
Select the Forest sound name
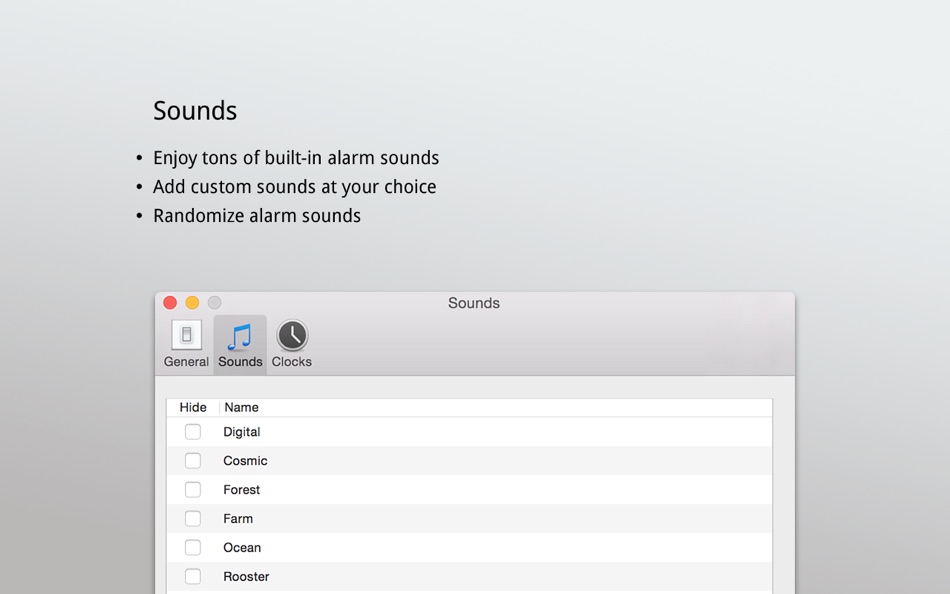pos(241,490)
